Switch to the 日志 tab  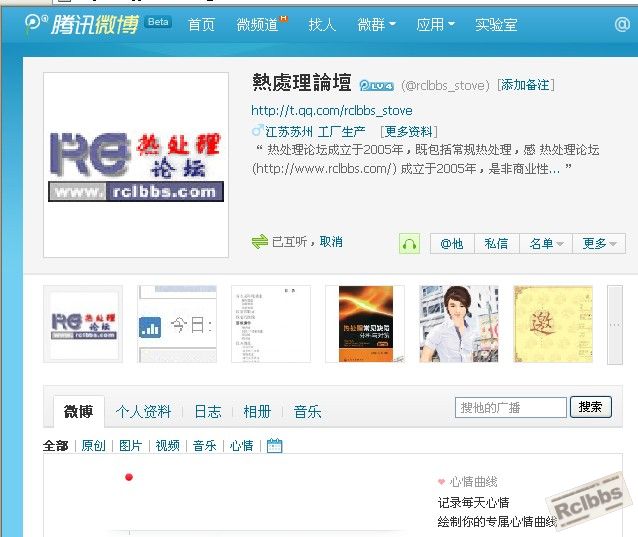[208, 412]
